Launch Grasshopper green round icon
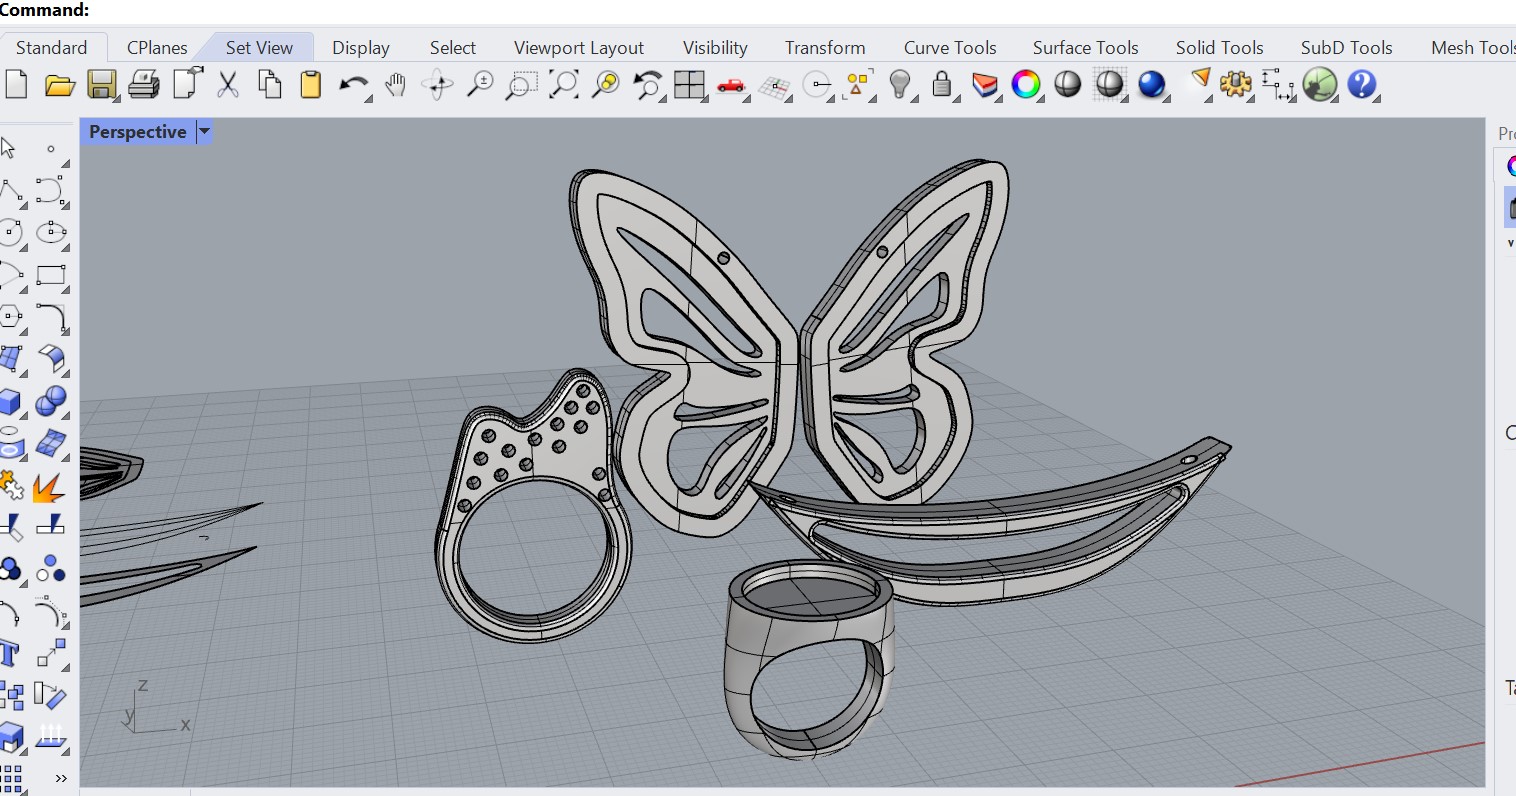This screenshot has height=796, width=1516. 1320,85
